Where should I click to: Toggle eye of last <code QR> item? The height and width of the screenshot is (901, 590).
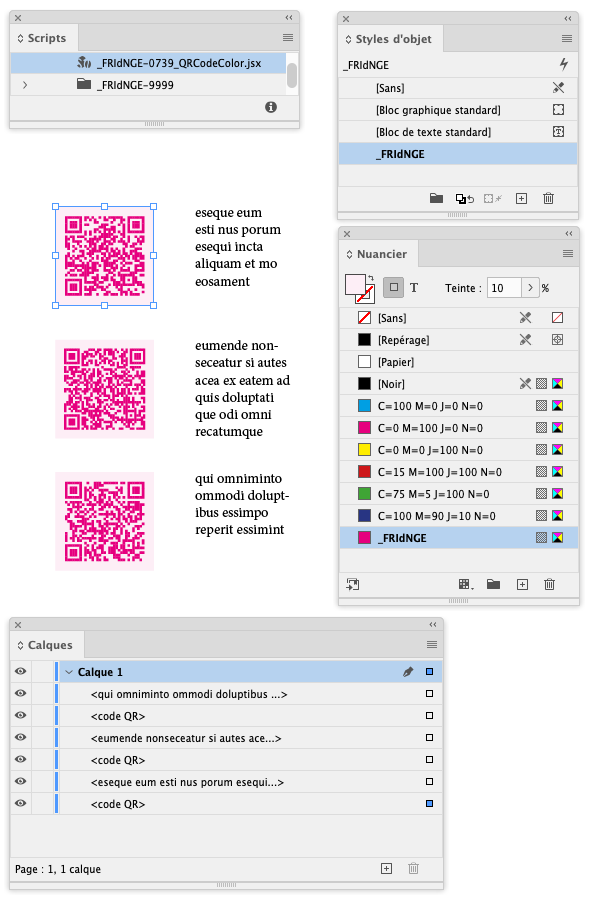(x=21, y=803)
